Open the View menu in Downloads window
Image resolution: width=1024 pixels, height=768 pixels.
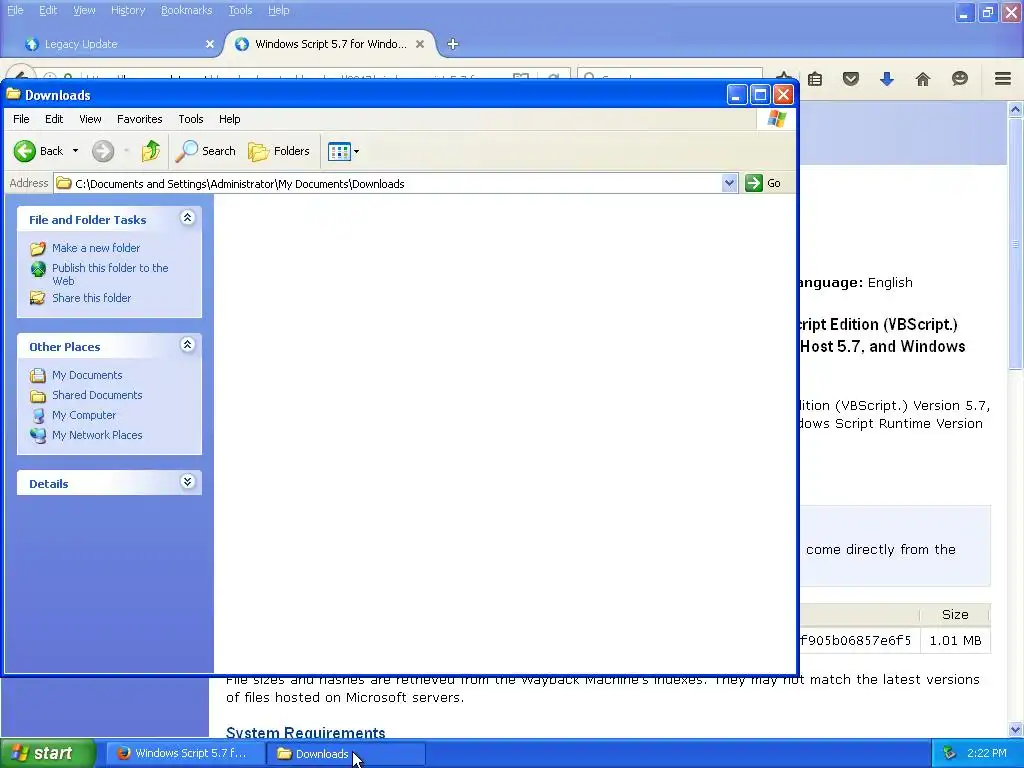(x=90, y=119)
